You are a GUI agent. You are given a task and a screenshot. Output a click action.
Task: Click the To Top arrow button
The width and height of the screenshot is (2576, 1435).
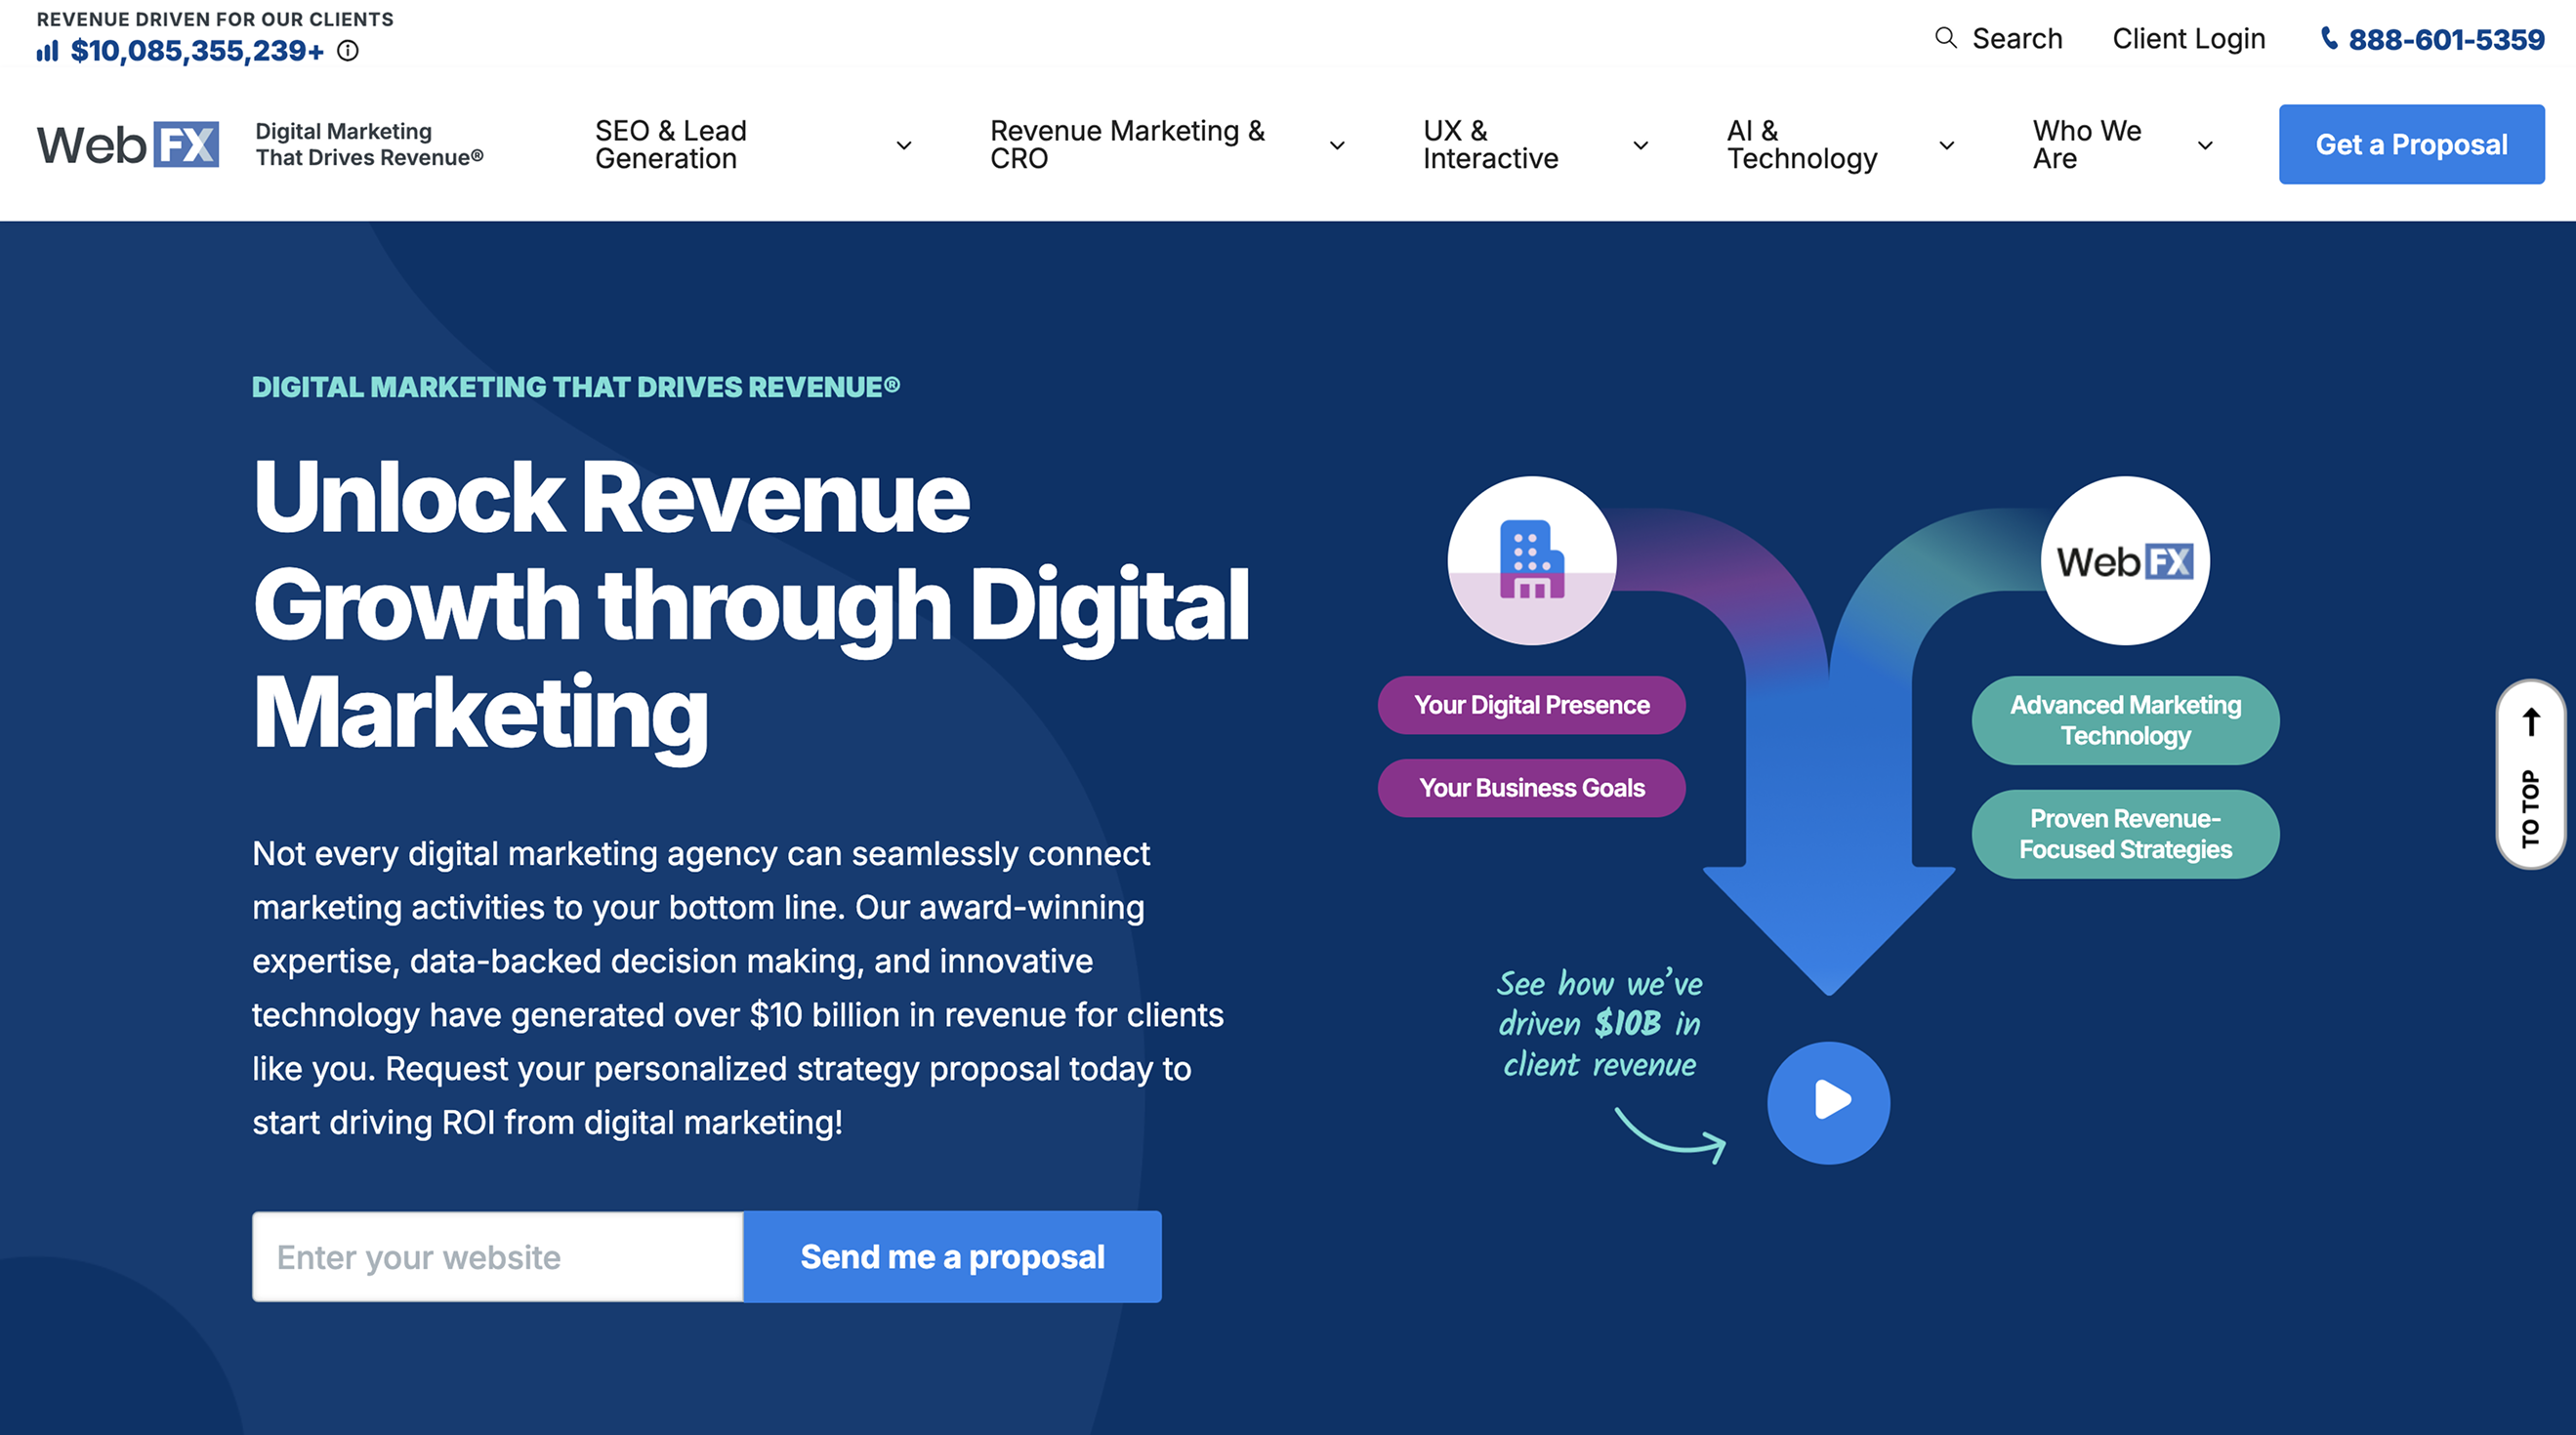coord(2530,774)
